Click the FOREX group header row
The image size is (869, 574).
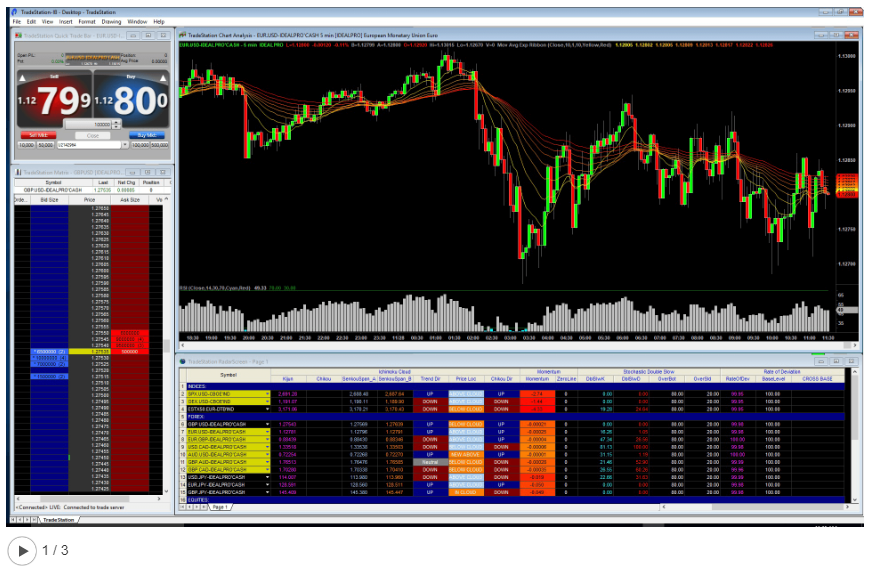tap(515, 417)
